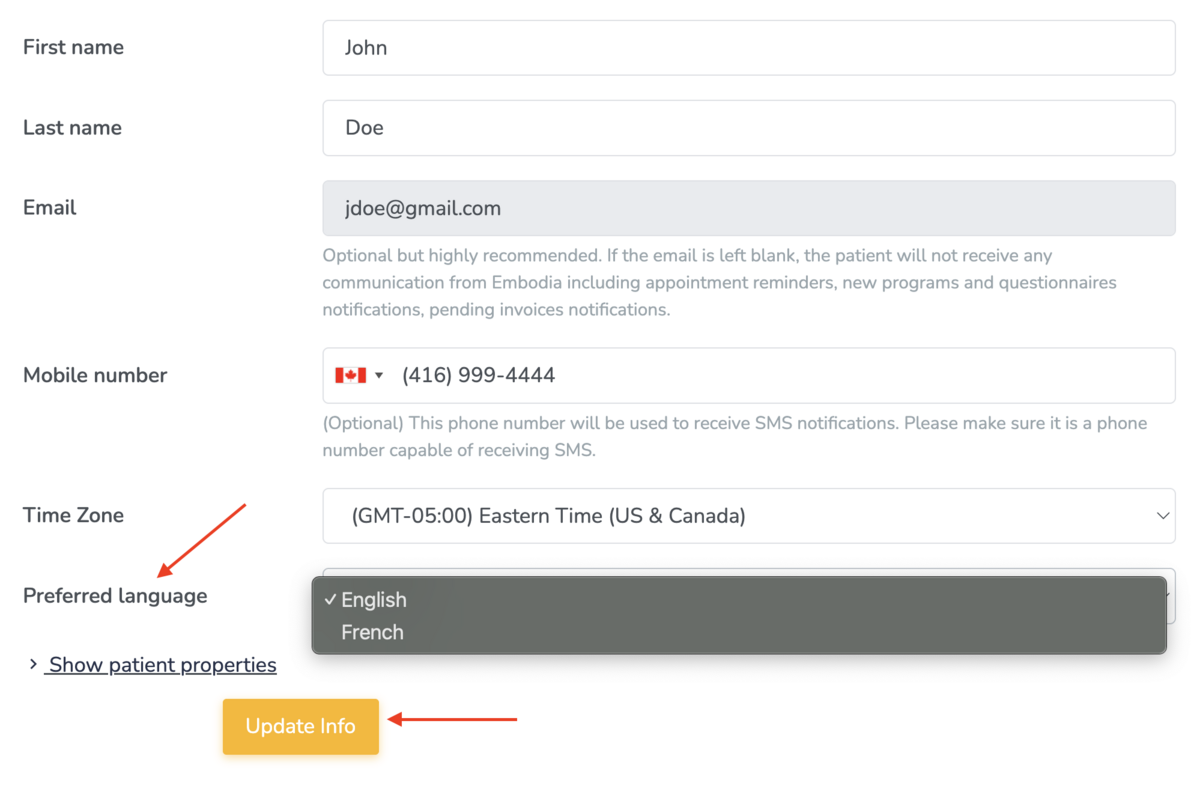Click the chevron before Show patient properties
The image size is (1200, 798).
pyautogui.click(x=32, y=663)
